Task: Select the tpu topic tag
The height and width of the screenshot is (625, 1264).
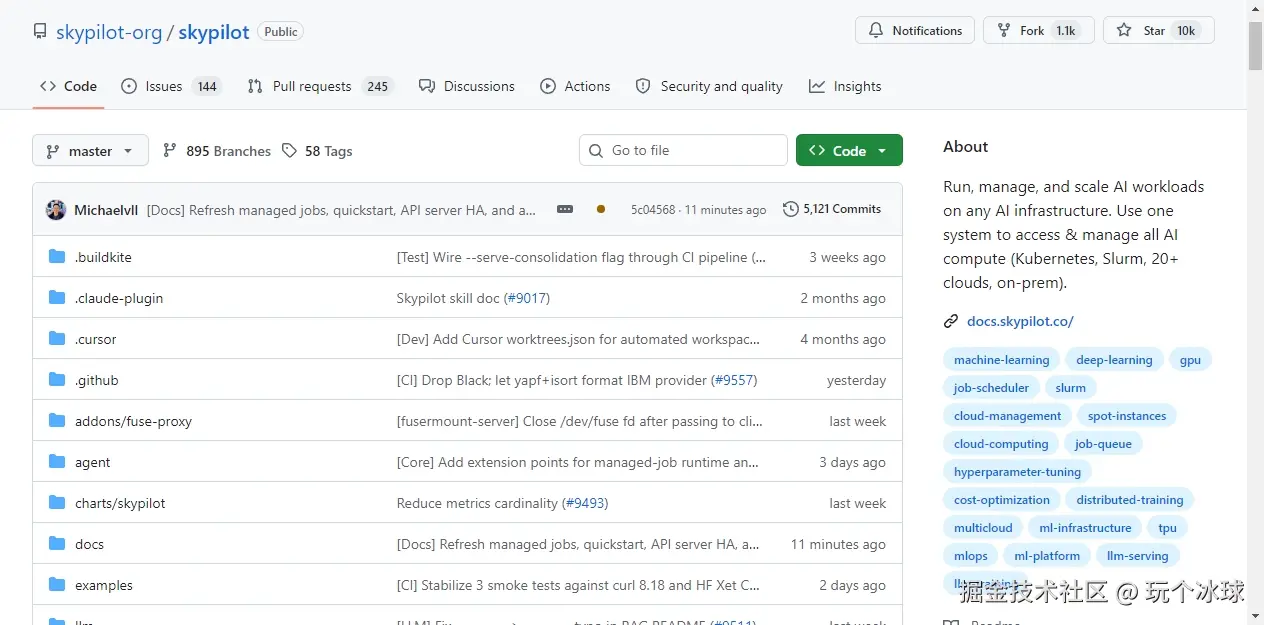Action: pos(1168,528)
